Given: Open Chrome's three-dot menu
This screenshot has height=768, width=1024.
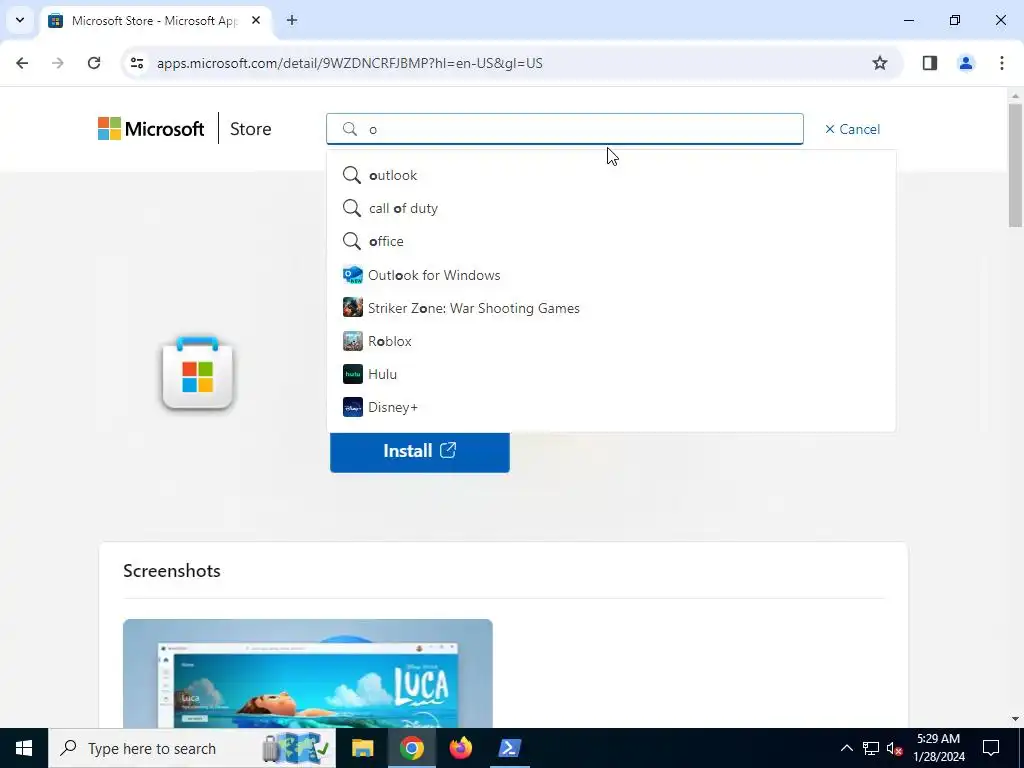Looking at the screenshot, I should point(1002,63).
